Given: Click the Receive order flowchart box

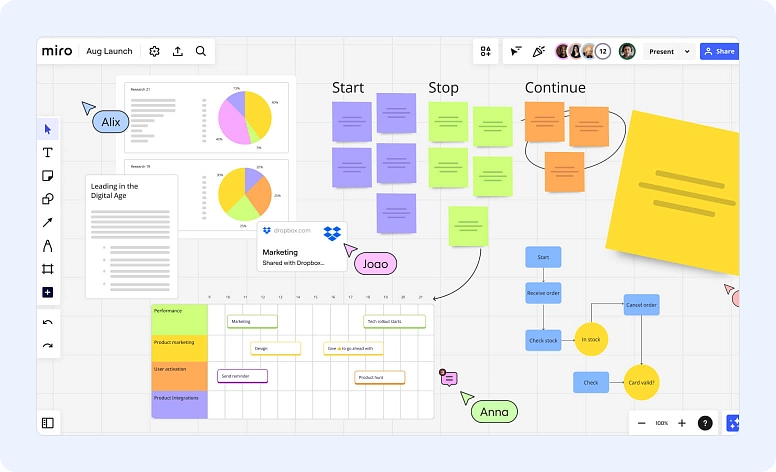Looking at the screenshot, I should [543, 293].
